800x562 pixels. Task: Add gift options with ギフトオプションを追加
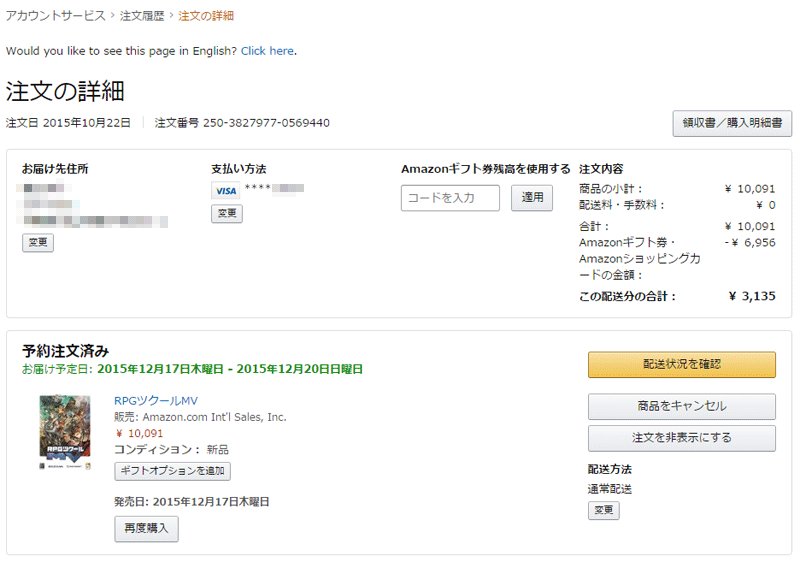172,471
